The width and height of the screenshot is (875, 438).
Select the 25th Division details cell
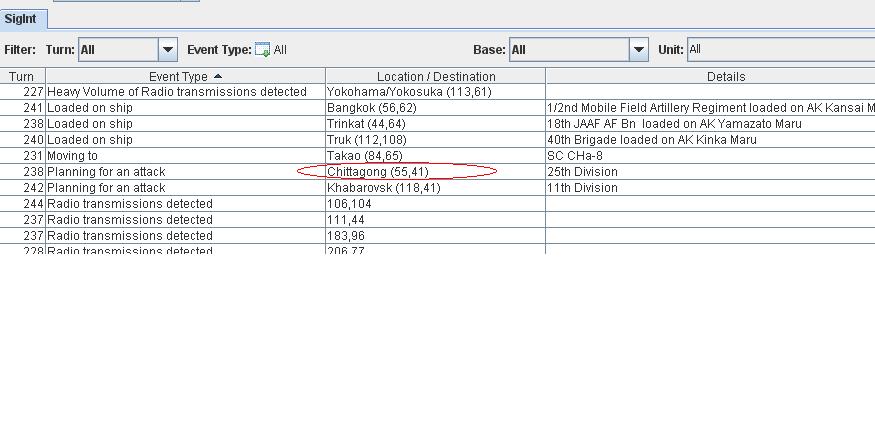[710, 172]
